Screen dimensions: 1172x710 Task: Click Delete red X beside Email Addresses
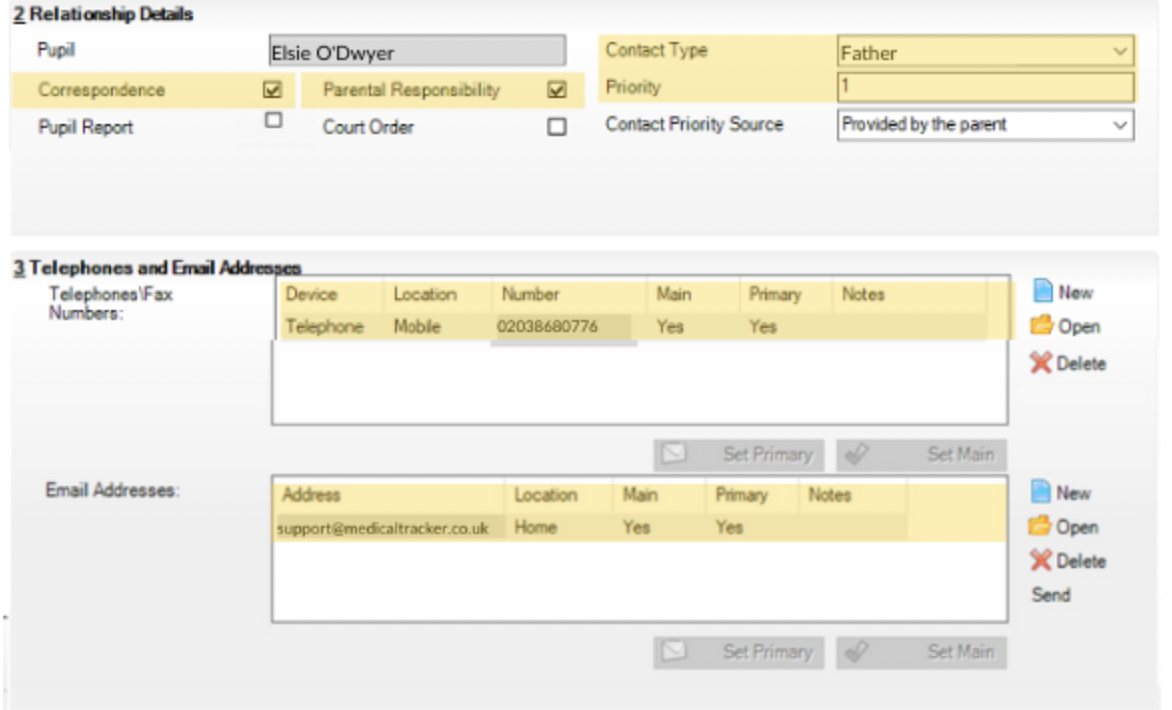(1042, 561)
